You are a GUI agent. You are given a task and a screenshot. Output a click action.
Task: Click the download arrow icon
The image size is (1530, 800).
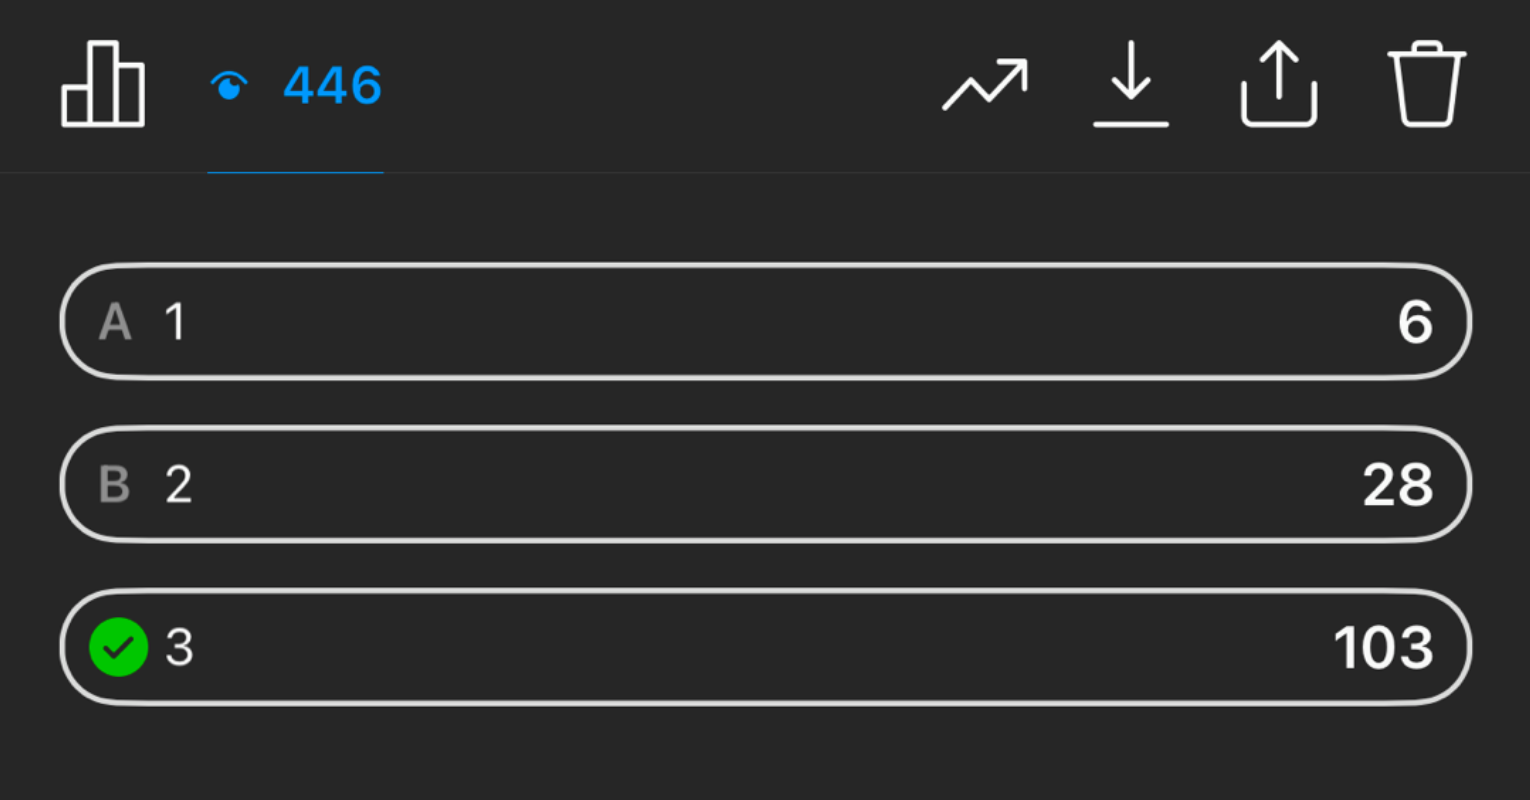click(1131, 85)
